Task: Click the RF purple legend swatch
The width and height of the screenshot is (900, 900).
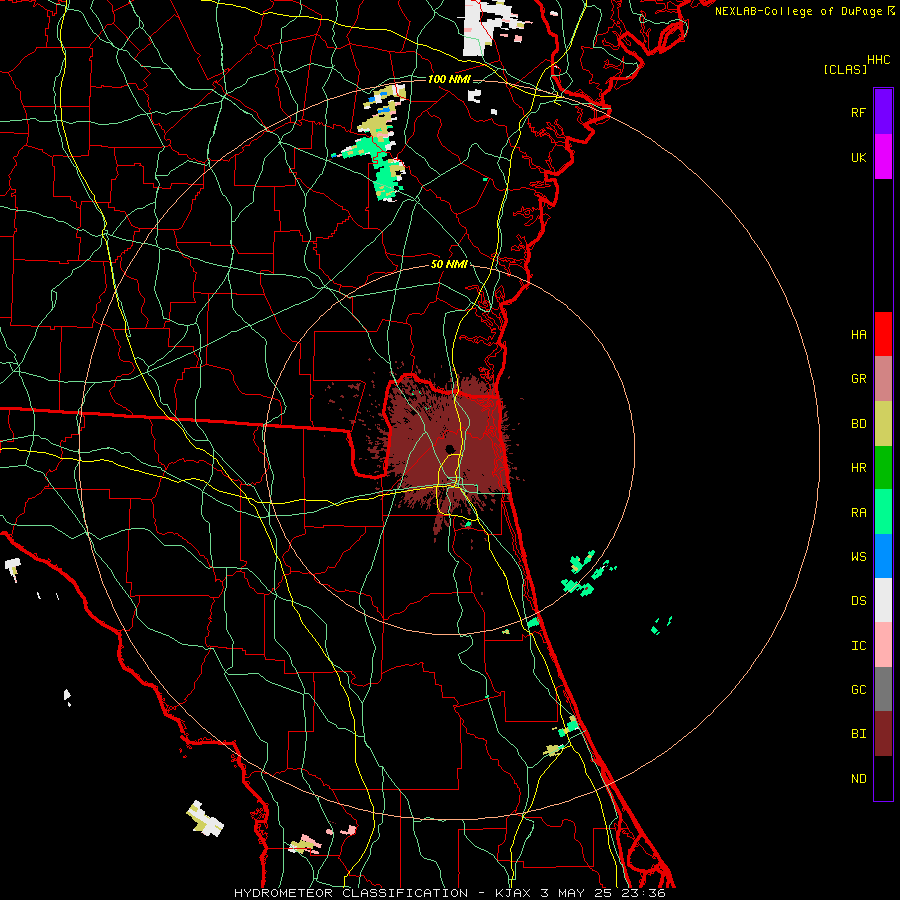Action: (883, 112)
